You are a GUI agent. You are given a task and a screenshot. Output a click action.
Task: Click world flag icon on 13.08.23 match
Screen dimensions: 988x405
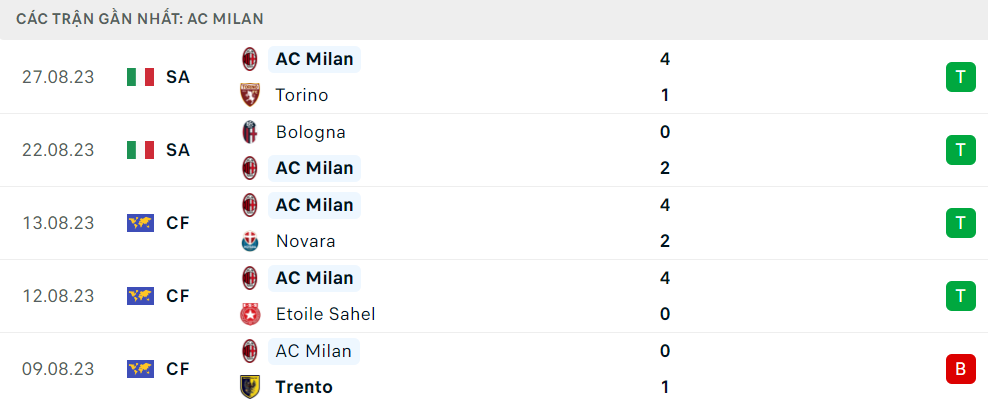tap(141, 223)
